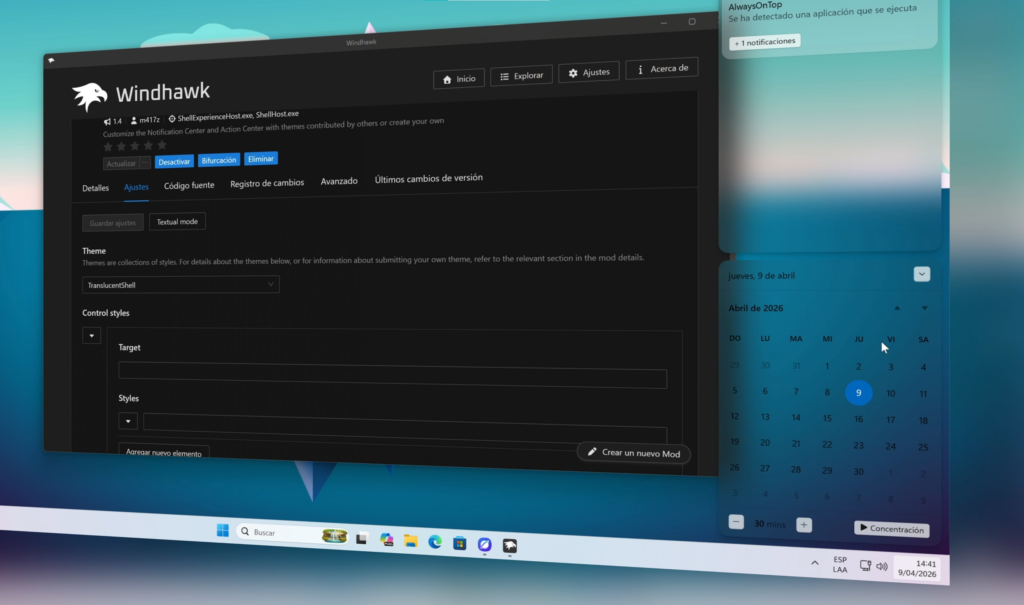This screenshot has width=1024, height=605.
Task: Go to next month with down arrow
Action: [924, 308]
